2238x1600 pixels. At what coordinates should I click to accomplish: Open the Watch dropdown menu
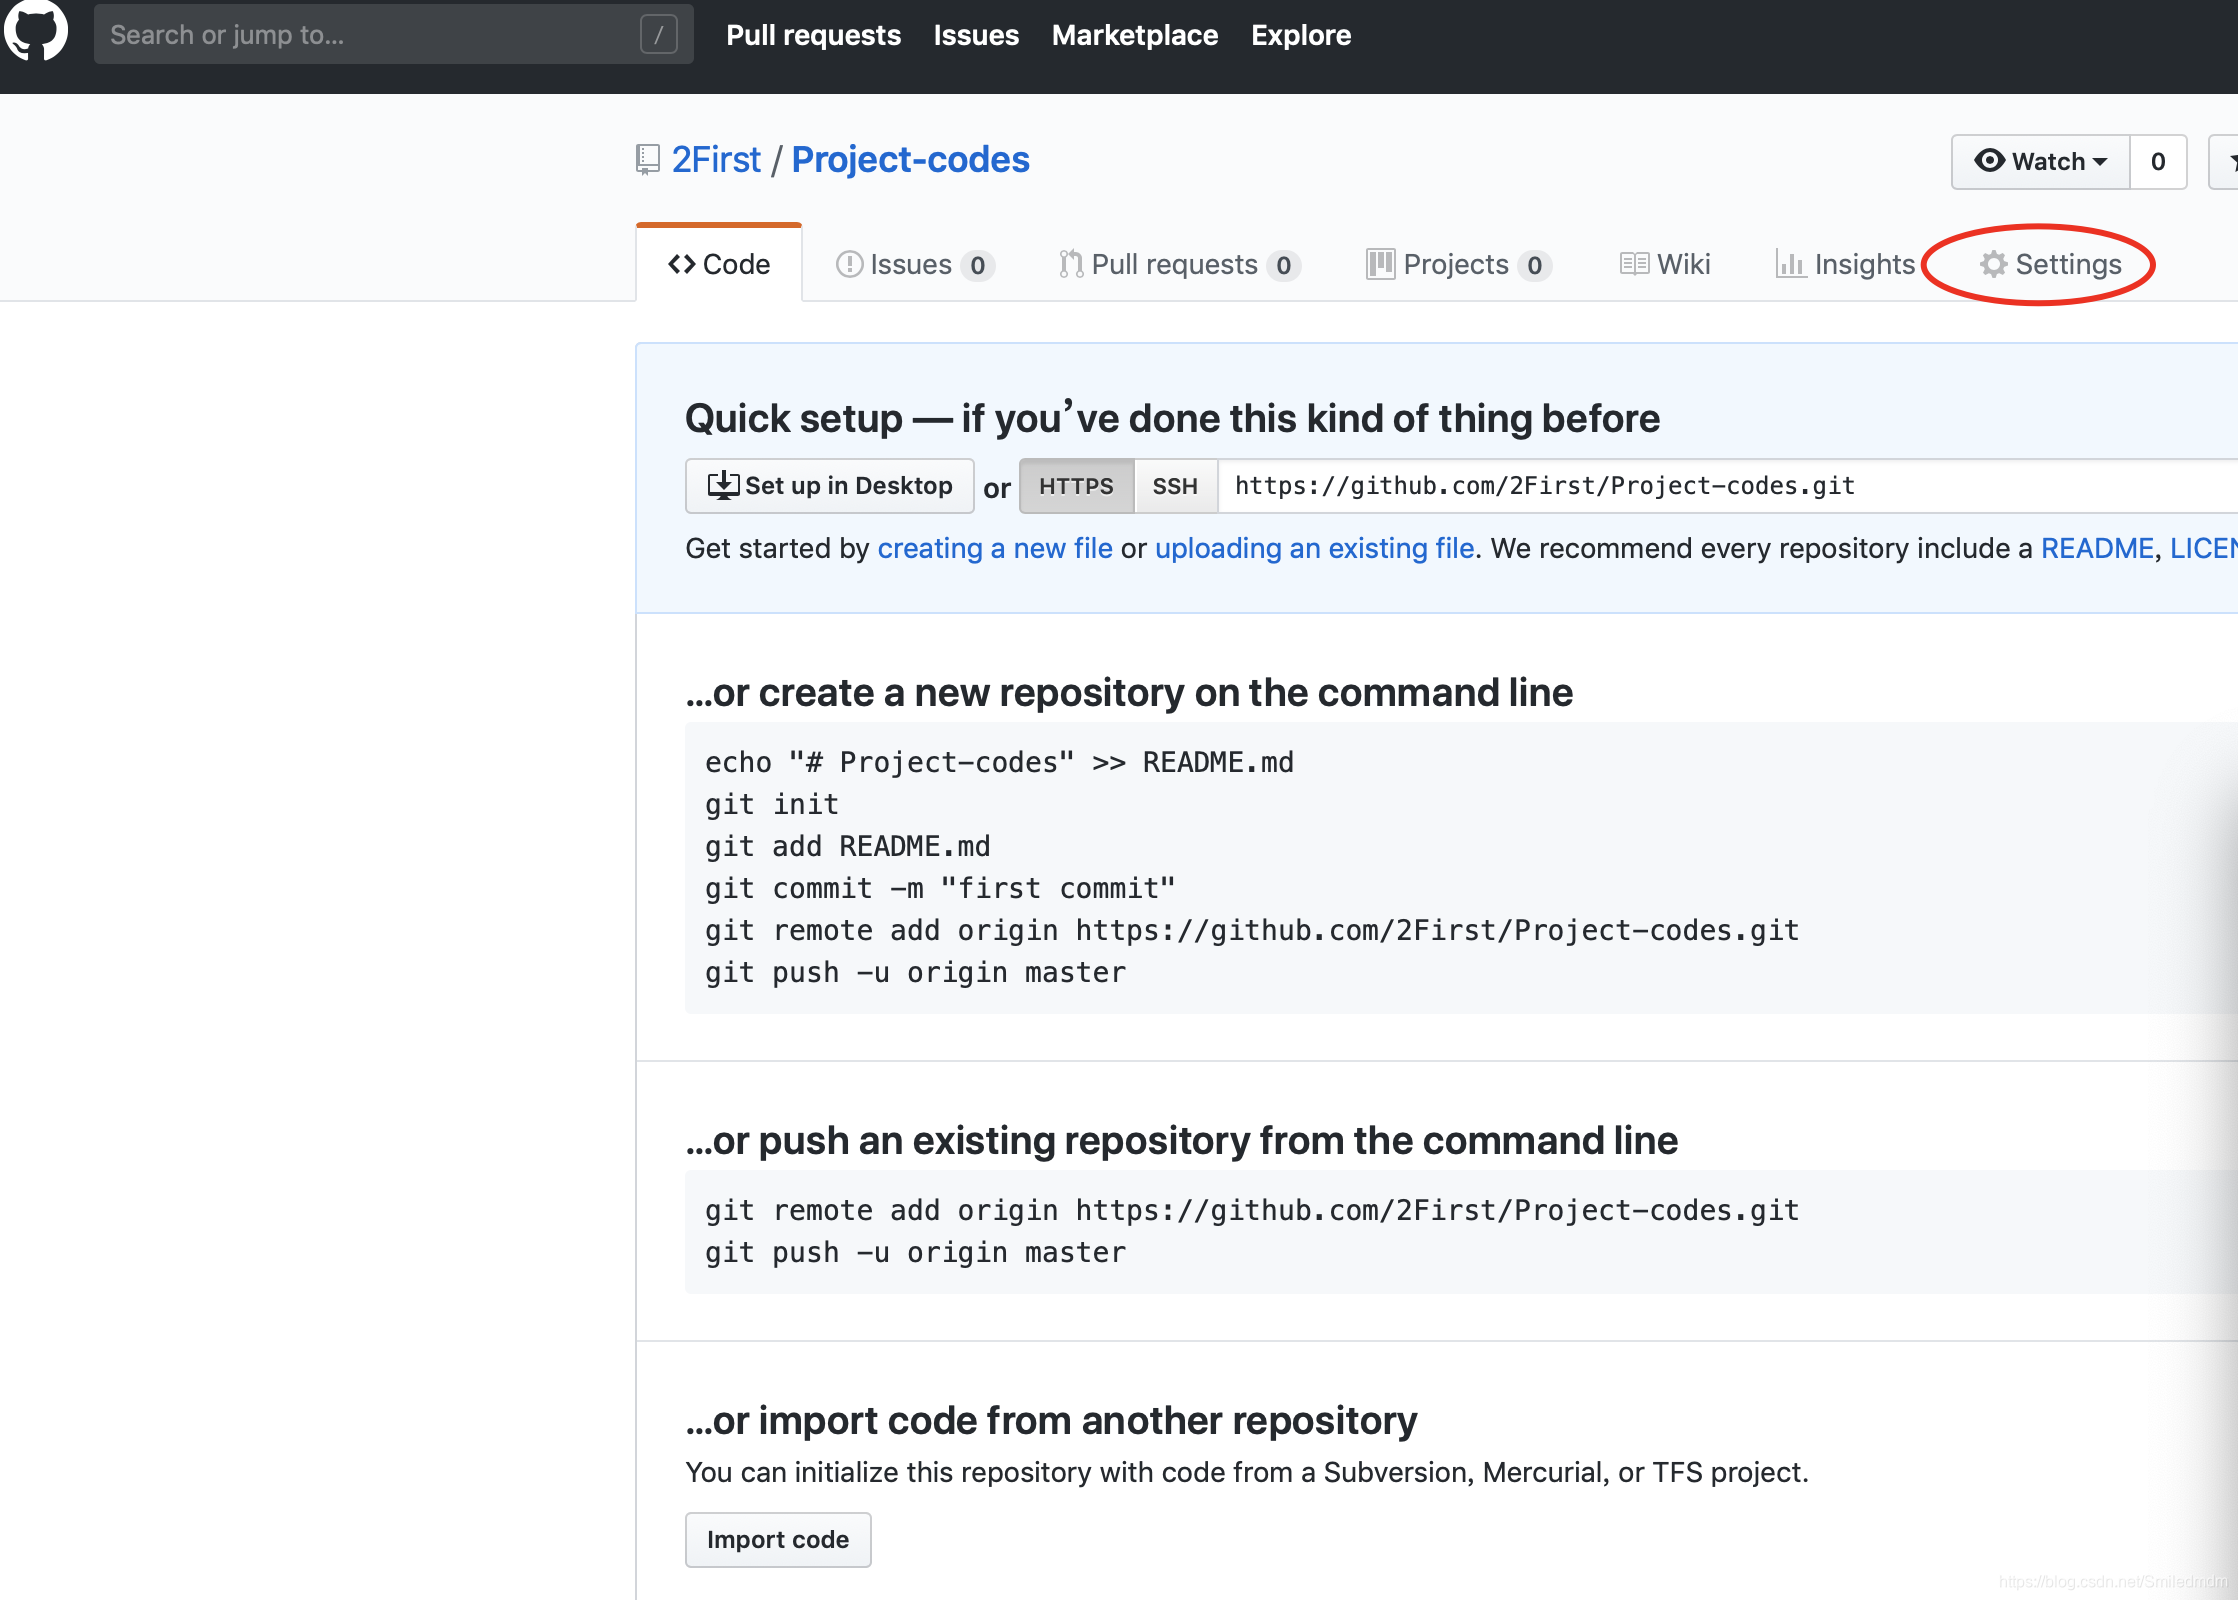coord(2041,162)
